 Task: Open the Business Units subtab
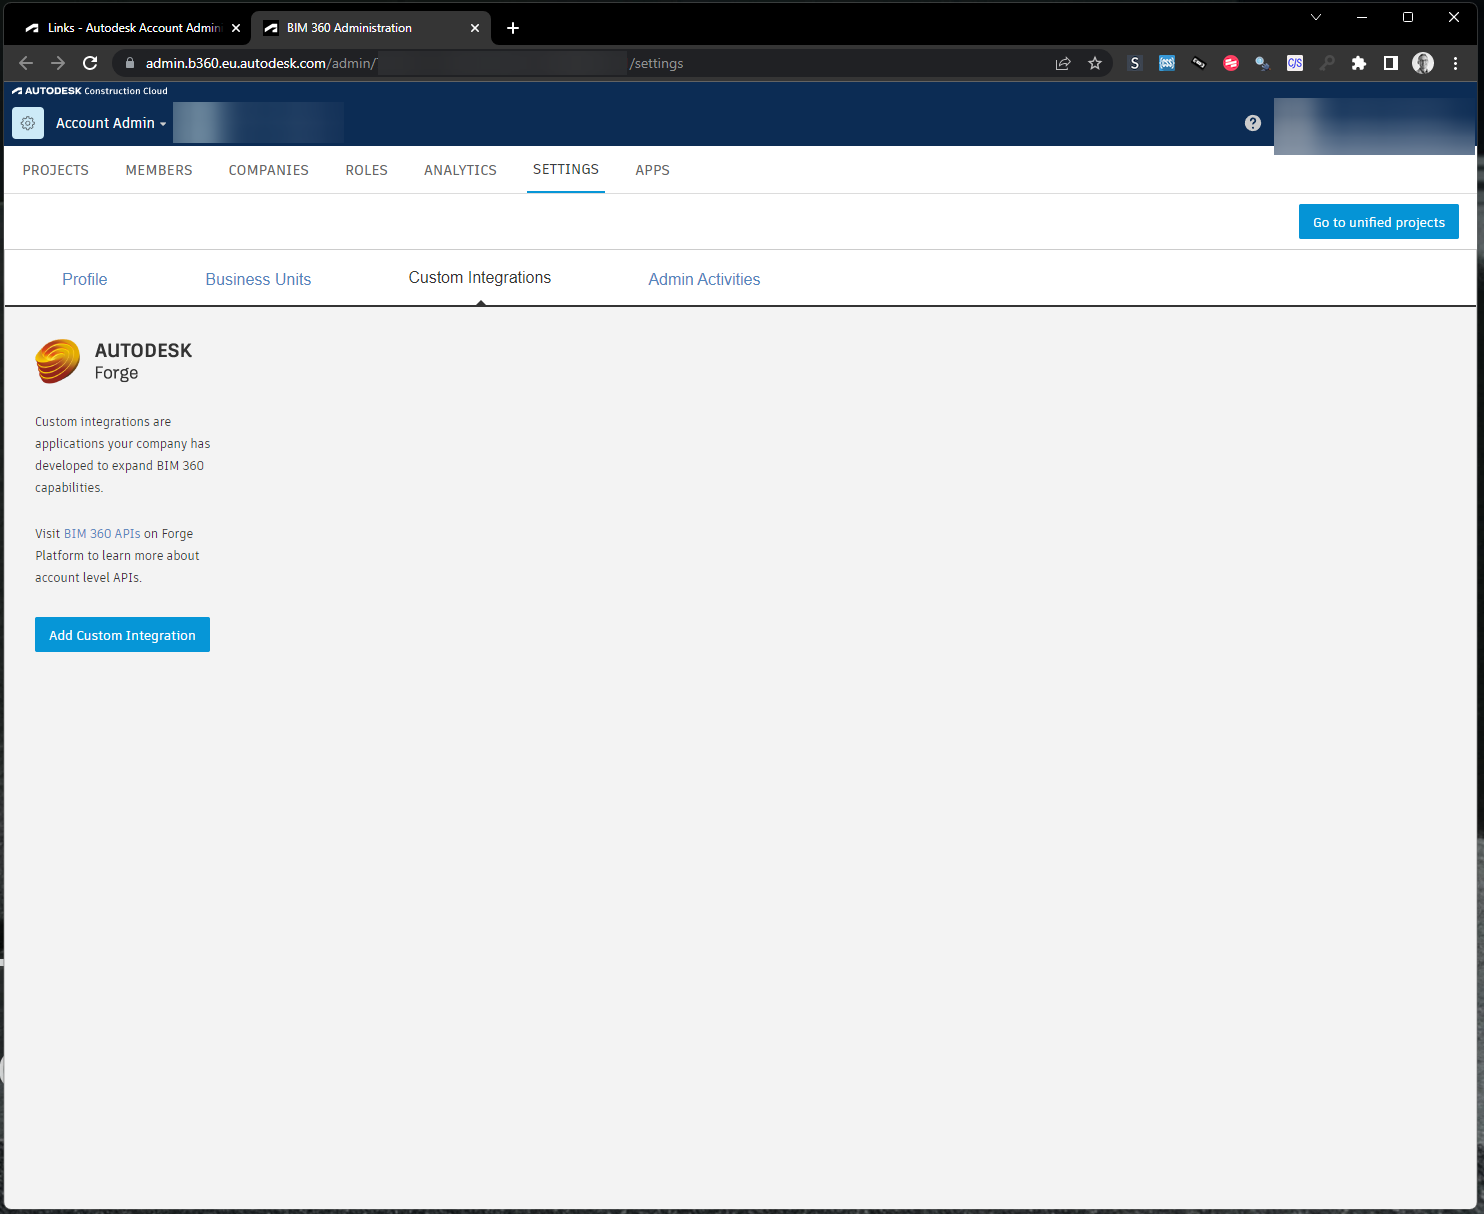[258, 279]
